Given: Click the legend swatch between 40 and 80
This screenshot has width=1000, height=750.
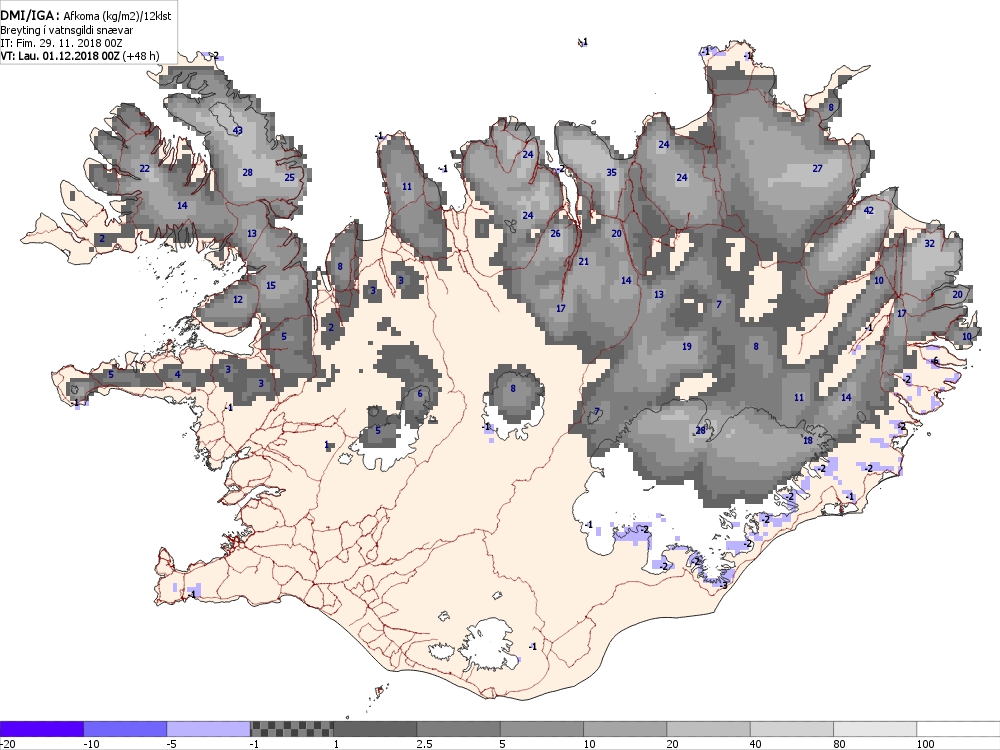Looking at the screenshot, I should point(791,728).
